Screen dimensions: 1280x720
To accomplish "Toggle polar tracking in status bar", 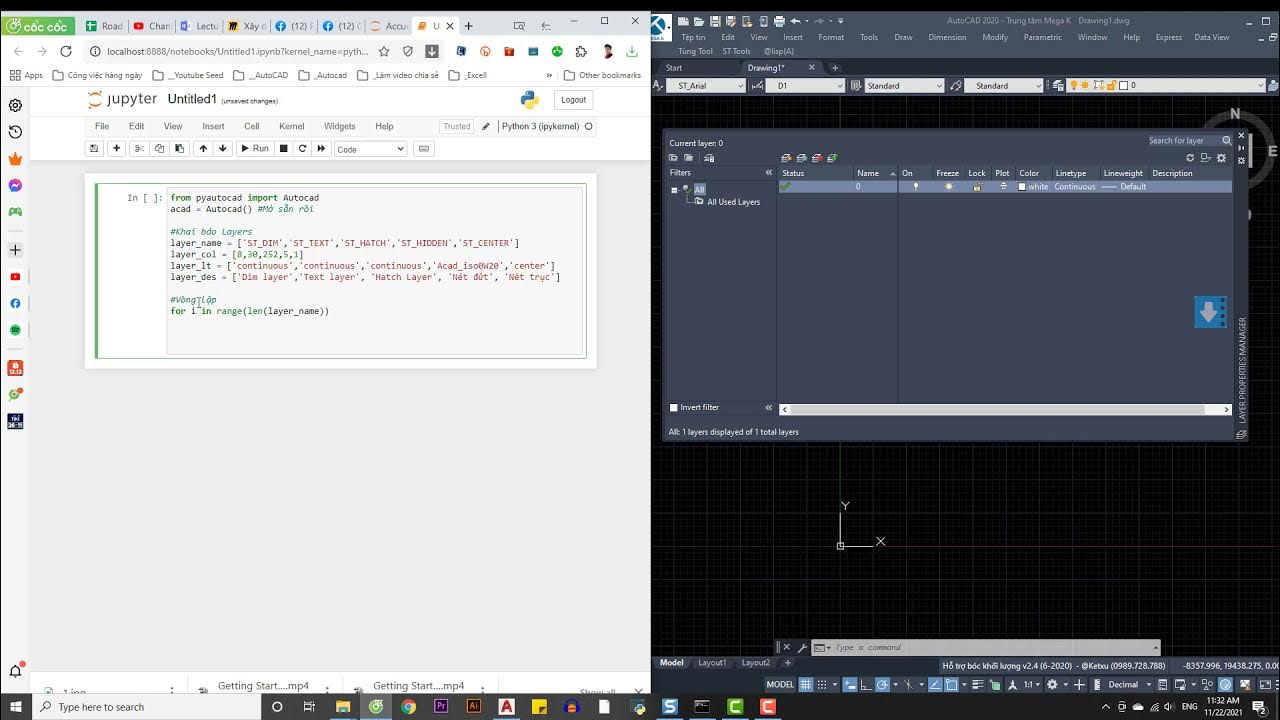I will tap(882, 685).
